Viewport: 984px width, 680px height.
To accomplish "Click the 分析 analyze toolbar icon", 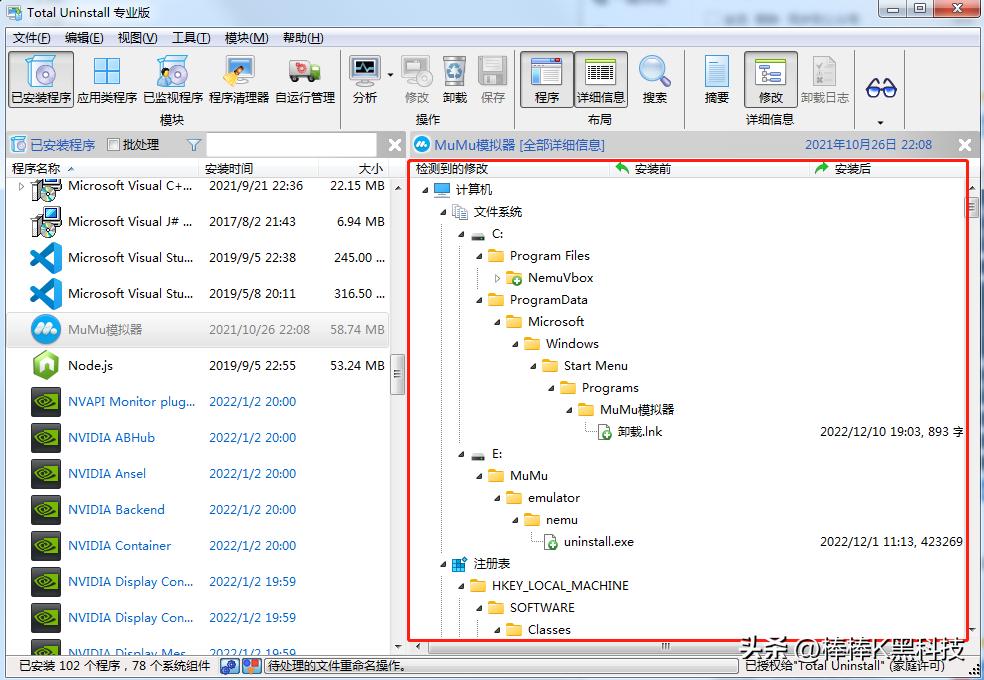I will (365, 79).
